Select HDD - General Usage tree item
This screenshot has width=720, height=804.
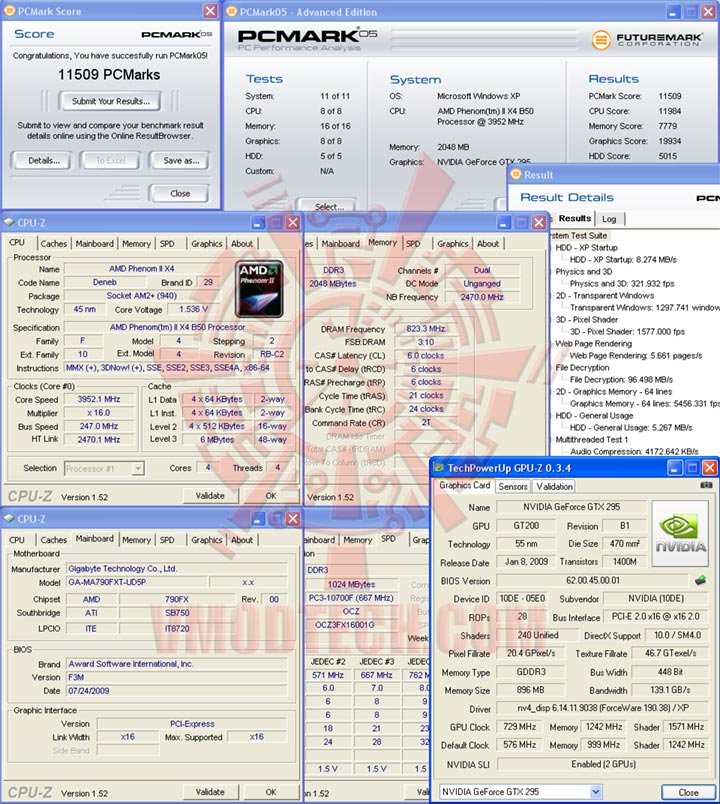point(594,416)
